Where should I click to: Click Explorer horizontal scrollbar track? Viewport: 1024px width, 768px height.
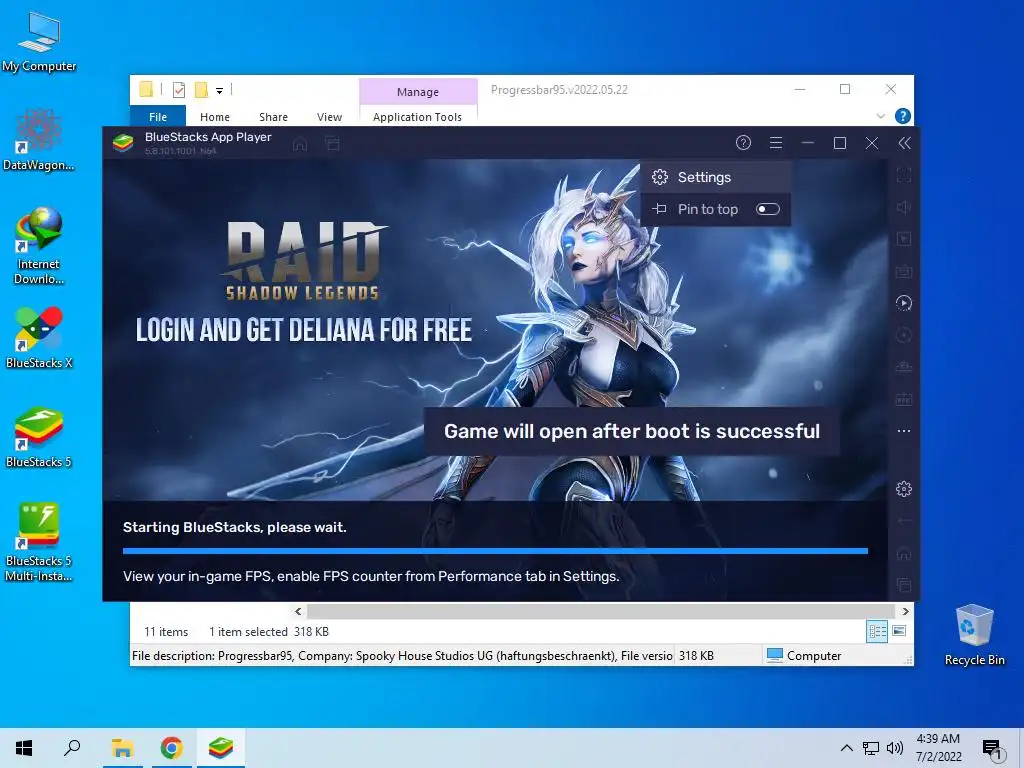(601, 611)
